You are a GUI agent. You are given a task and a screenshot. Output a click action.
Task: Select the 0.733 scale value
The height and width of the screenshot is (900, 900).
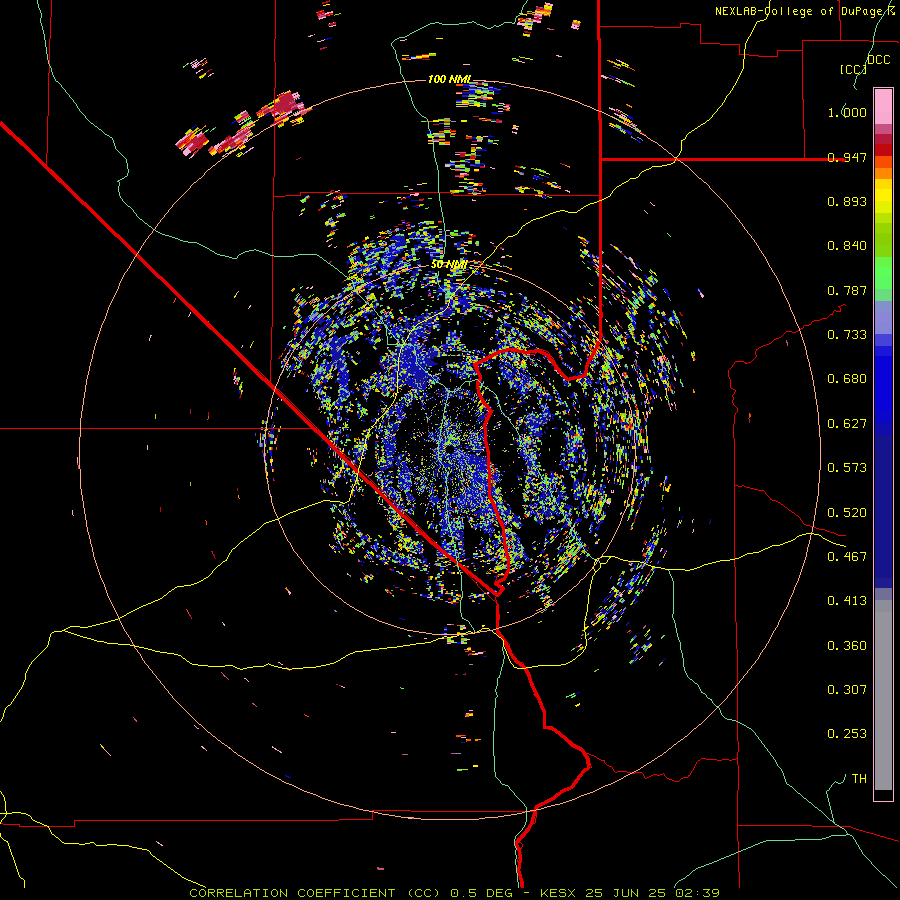pyautogui.click(x=847, y=335)
